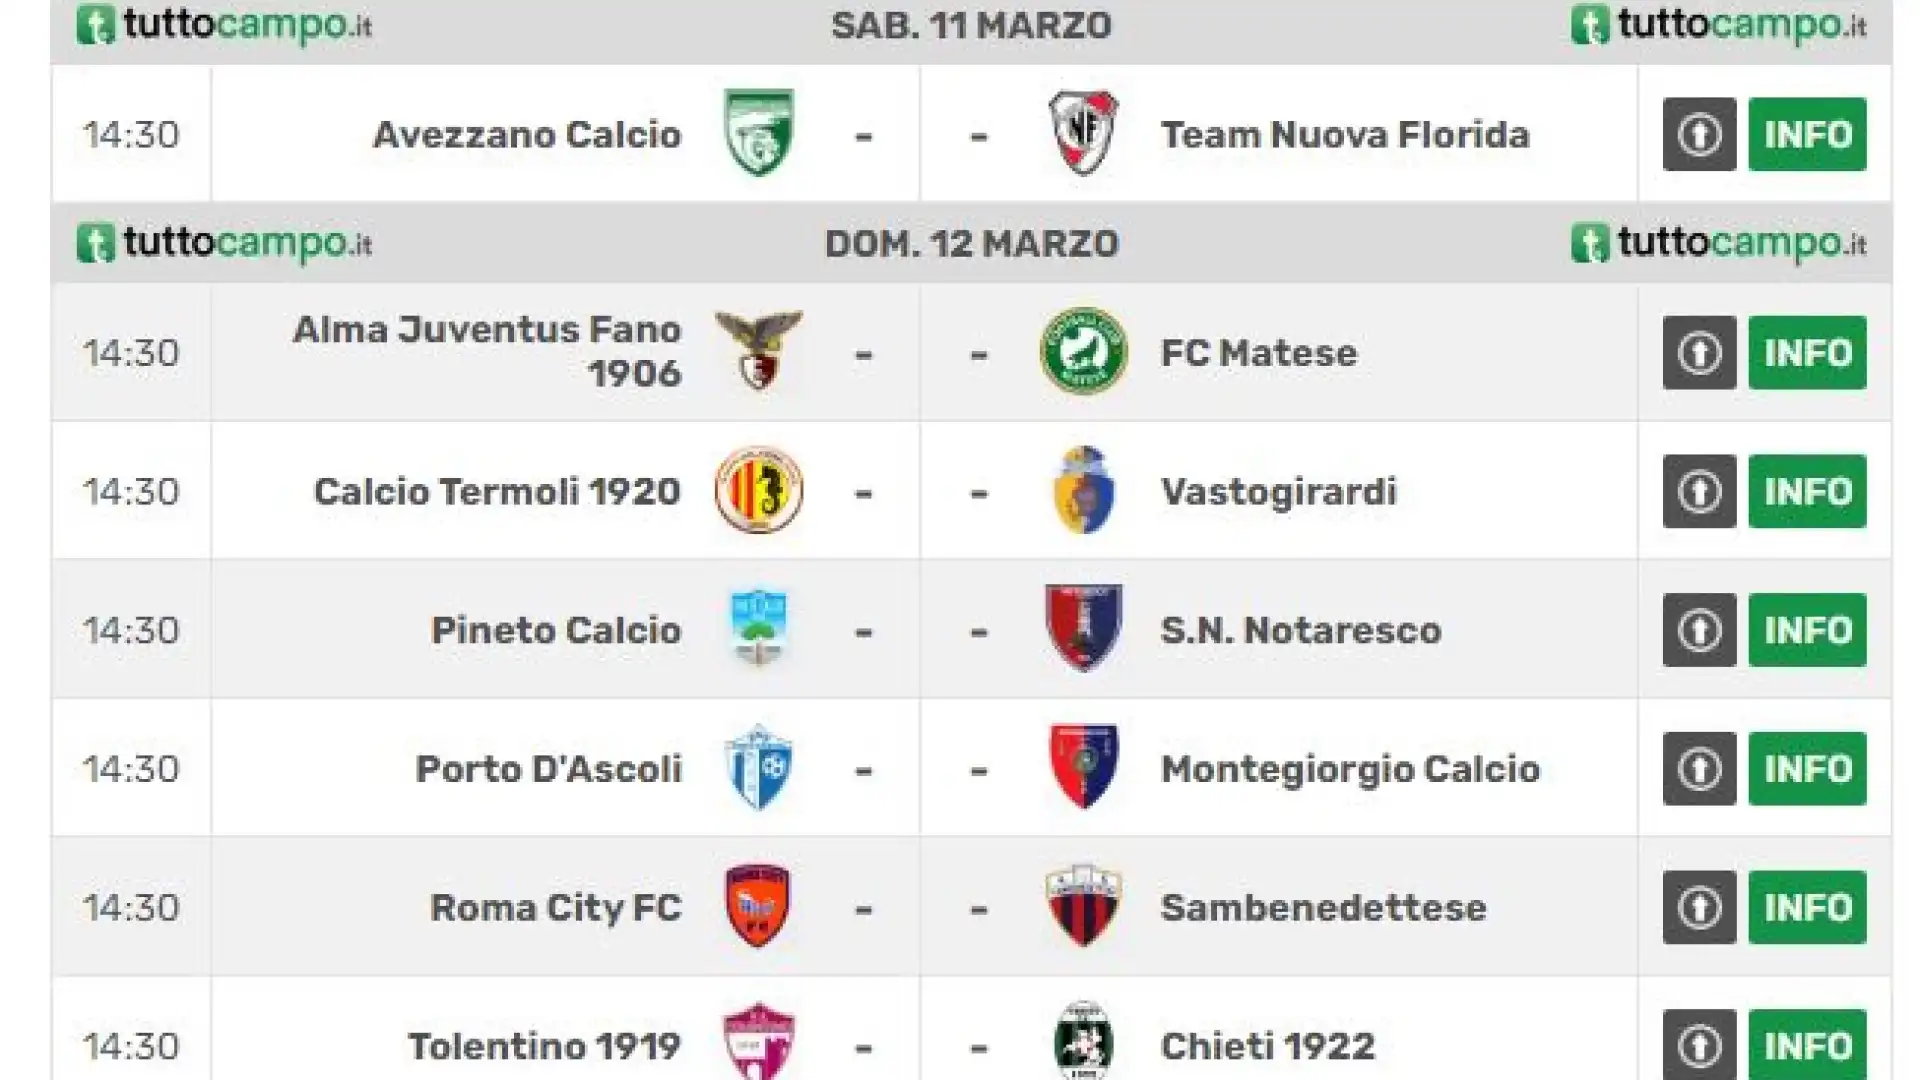Screen dimensions: 1920x1080
Task: Click the arrow icon for Avezzano match
Action: tap(1699, 134)
